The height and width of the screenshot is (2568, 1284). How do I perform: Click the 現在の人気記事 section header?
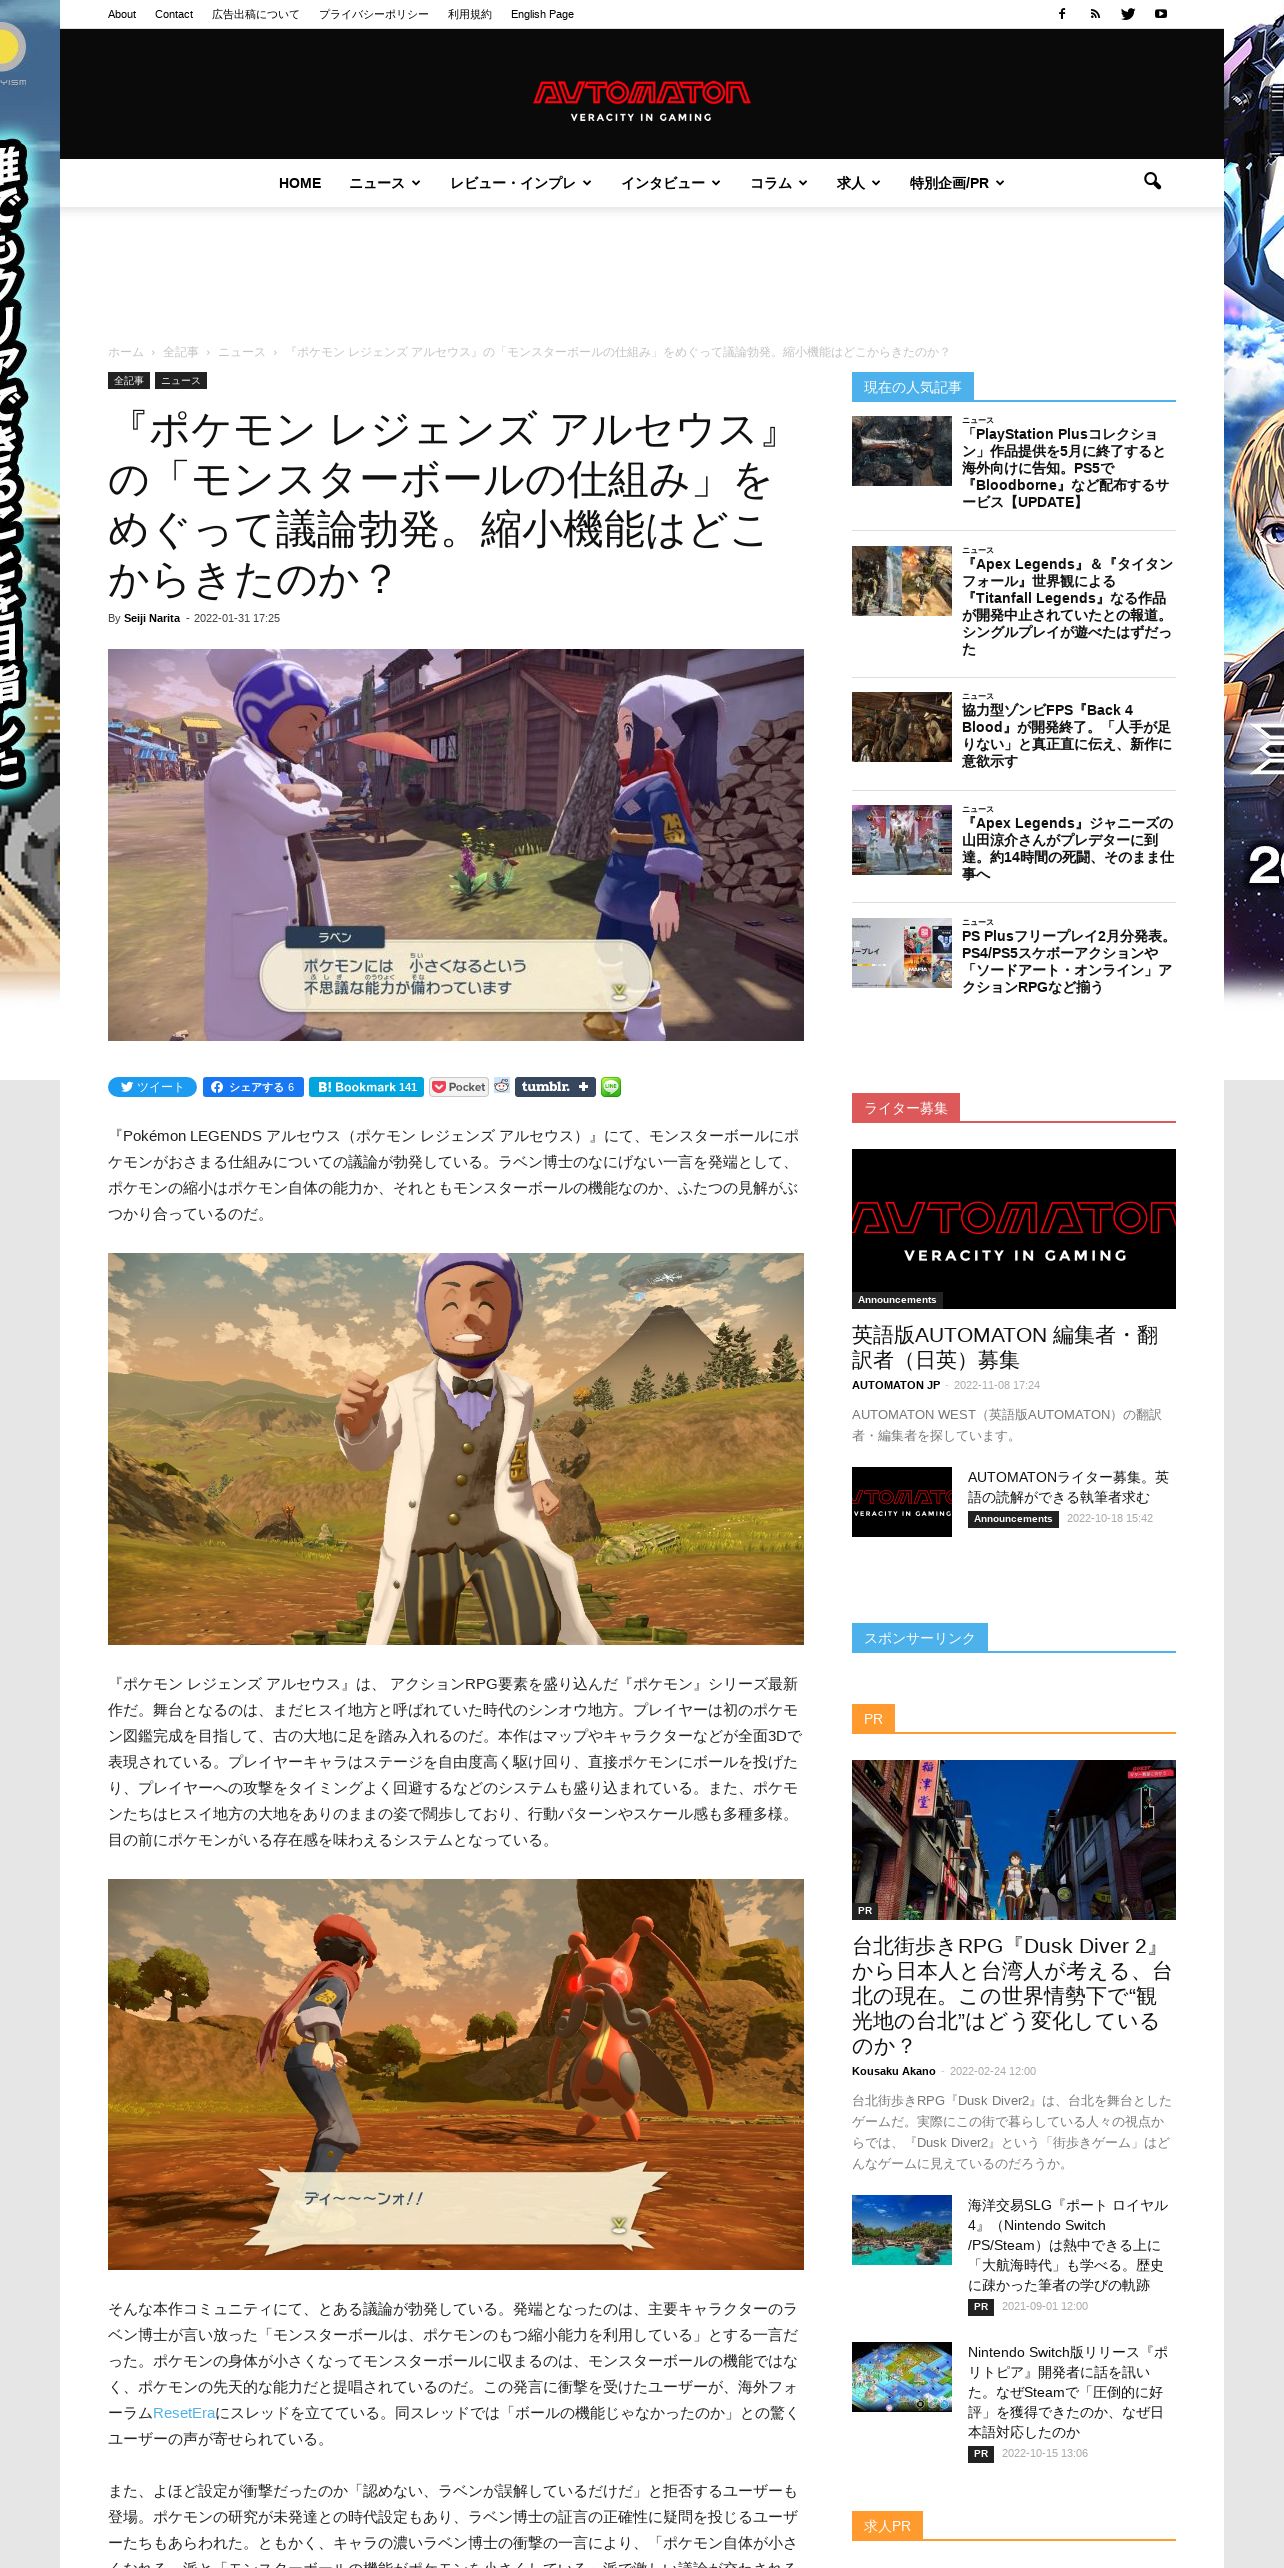(x=913, y=387)
